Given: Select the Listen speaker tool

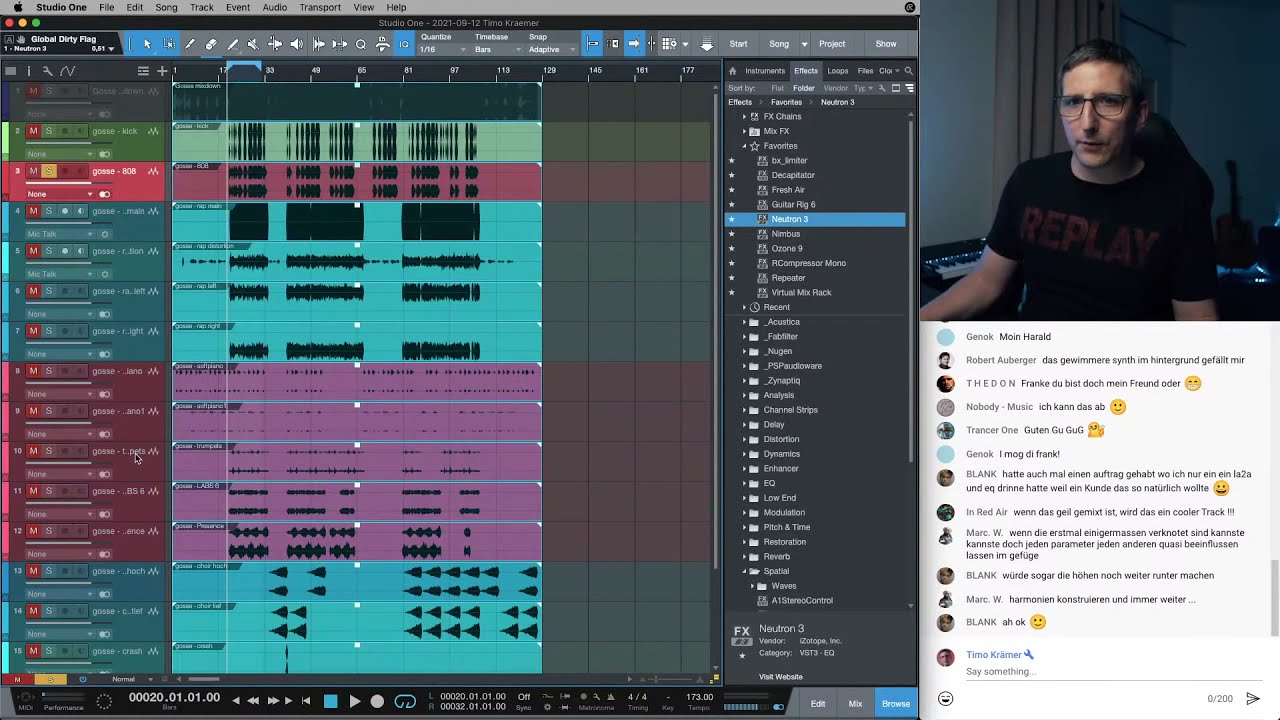Looking at the screenshot, I should coord(296,44).
